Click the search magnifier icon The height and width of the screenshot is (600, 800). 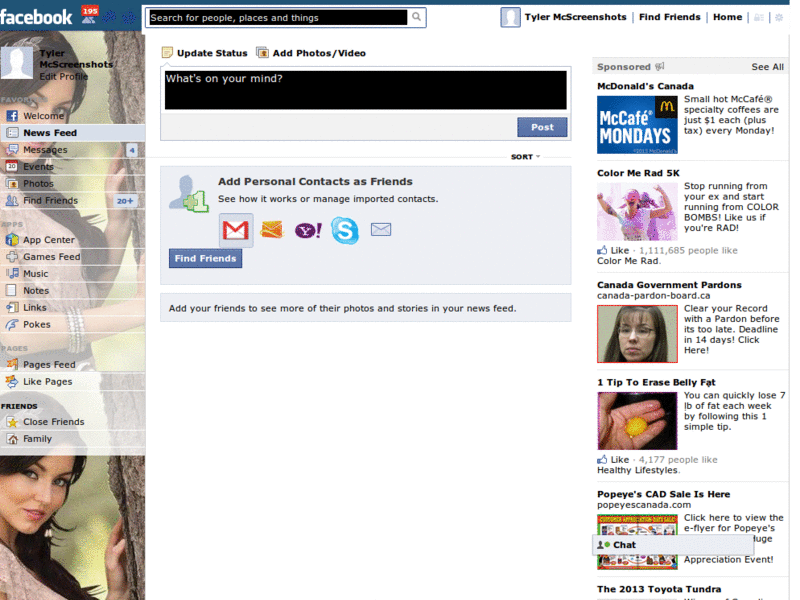coord(416,17)
